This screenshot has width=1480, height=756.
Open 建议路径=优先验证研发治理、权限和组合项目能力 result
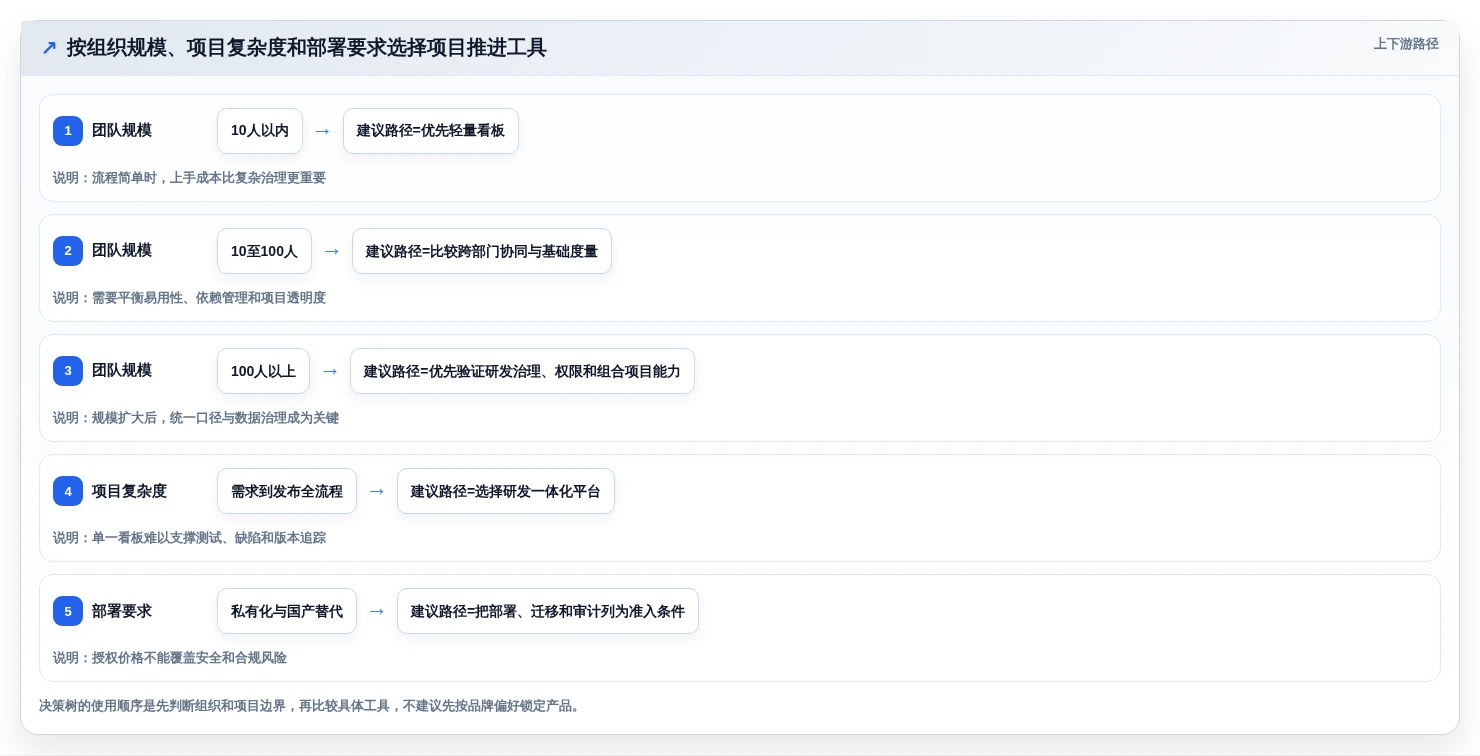(522, 371)
